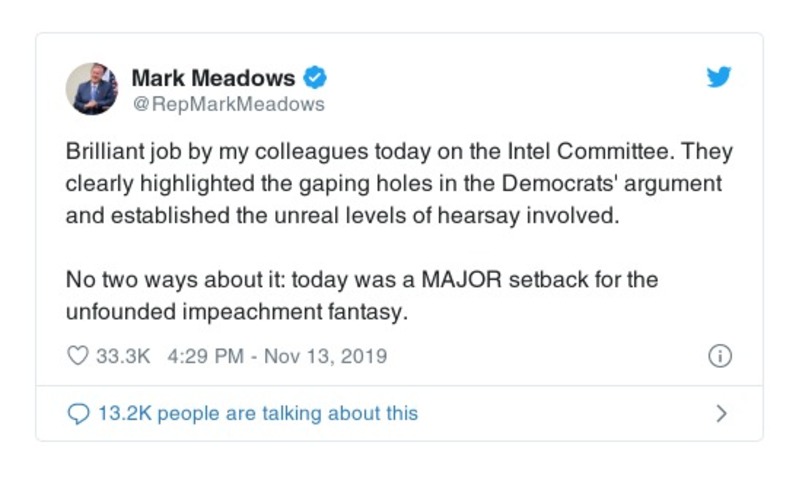Click the 33.3K like count
799x490 pixels.
tap(122, 356)
